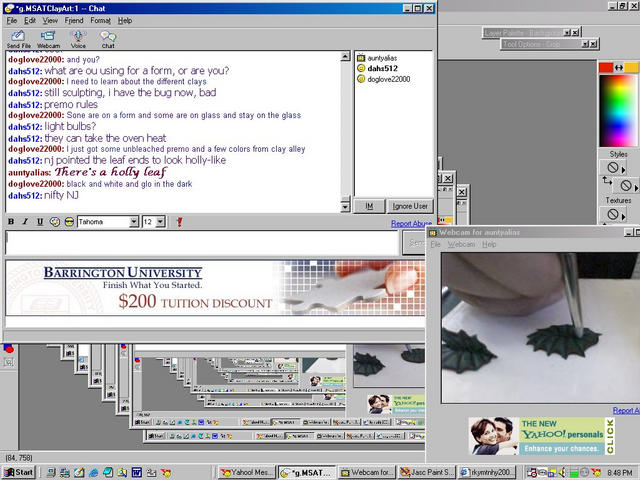Open the Help menu in chat window
Image resolution: width=640 pixels, height=480 pixels.
click(x=125, y=20)
